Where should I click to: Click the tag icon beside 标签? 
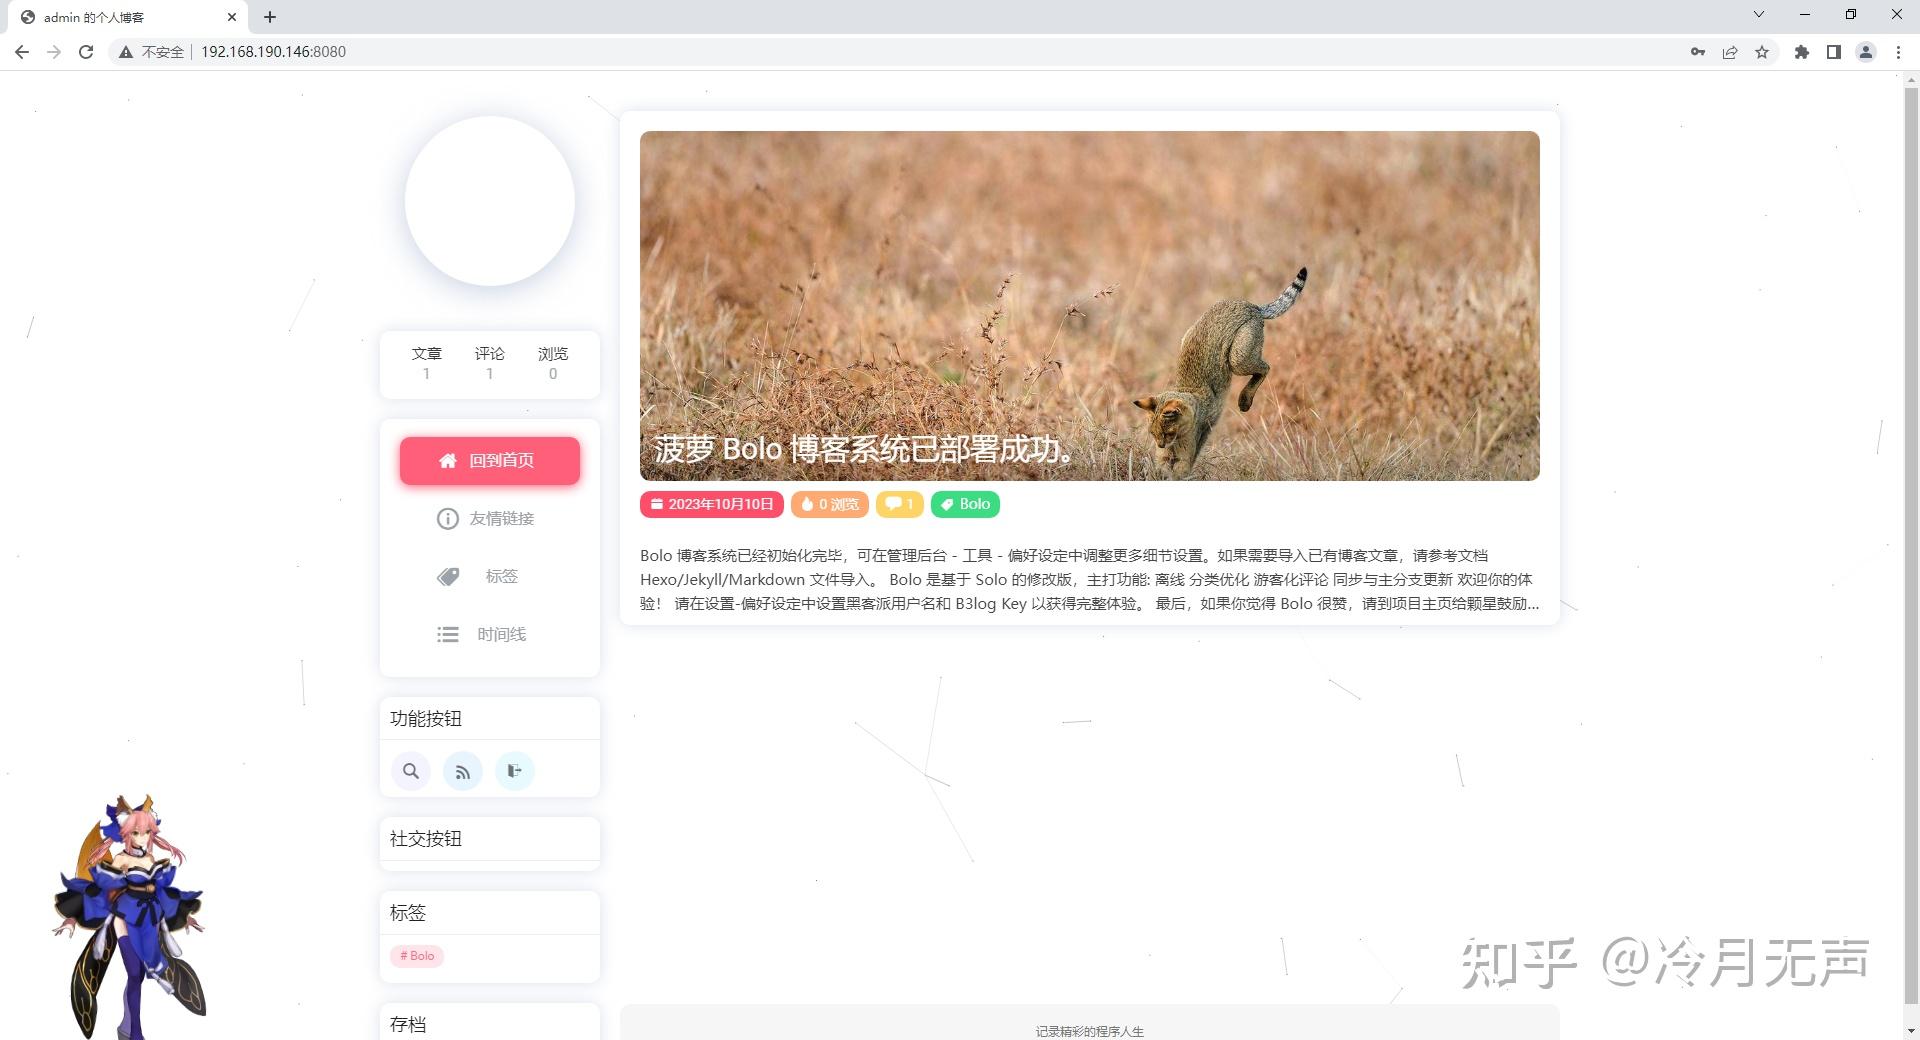click(x=447, y=576)
